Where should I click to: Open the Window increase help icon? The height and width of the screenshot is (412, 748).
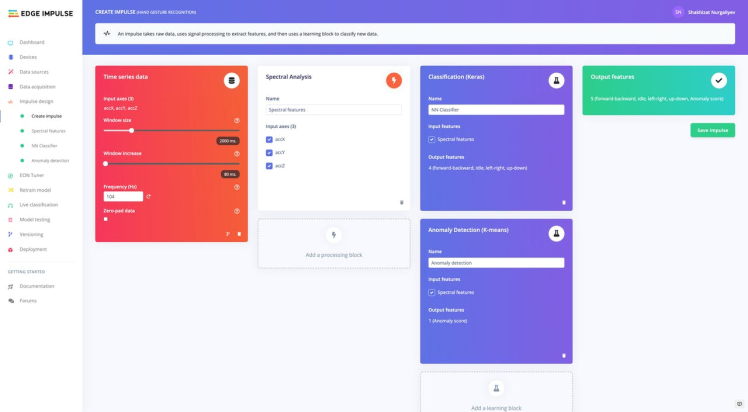pyautogui.click(x=237, y=154)
